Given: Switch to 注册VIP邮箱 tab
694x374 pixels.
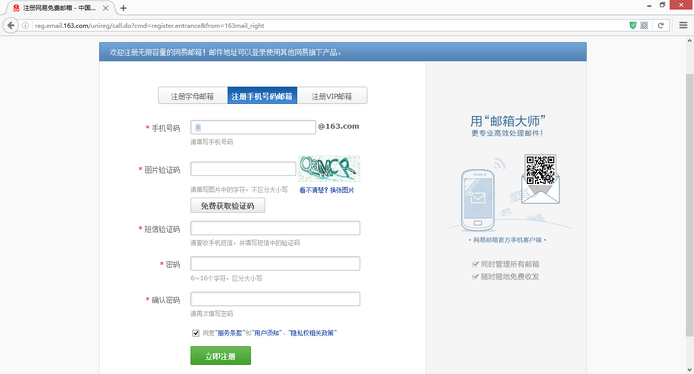Looking at the screenshot, I should coord(332,96).
